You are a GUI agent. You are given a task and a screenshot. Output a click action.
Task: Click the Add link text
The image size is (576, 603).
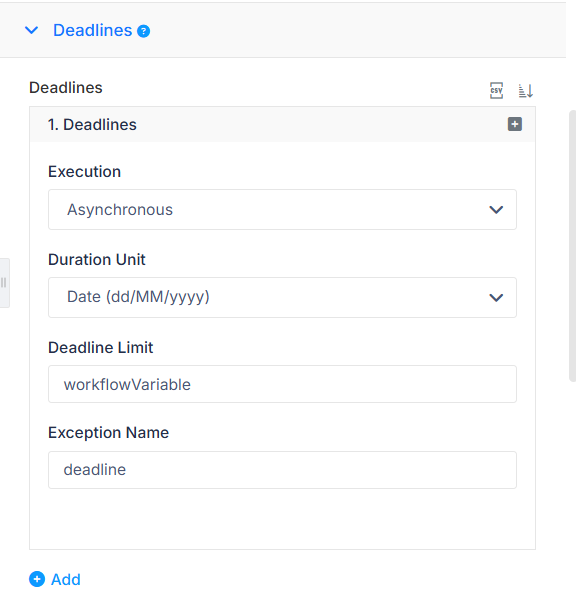tap(66, 580)
